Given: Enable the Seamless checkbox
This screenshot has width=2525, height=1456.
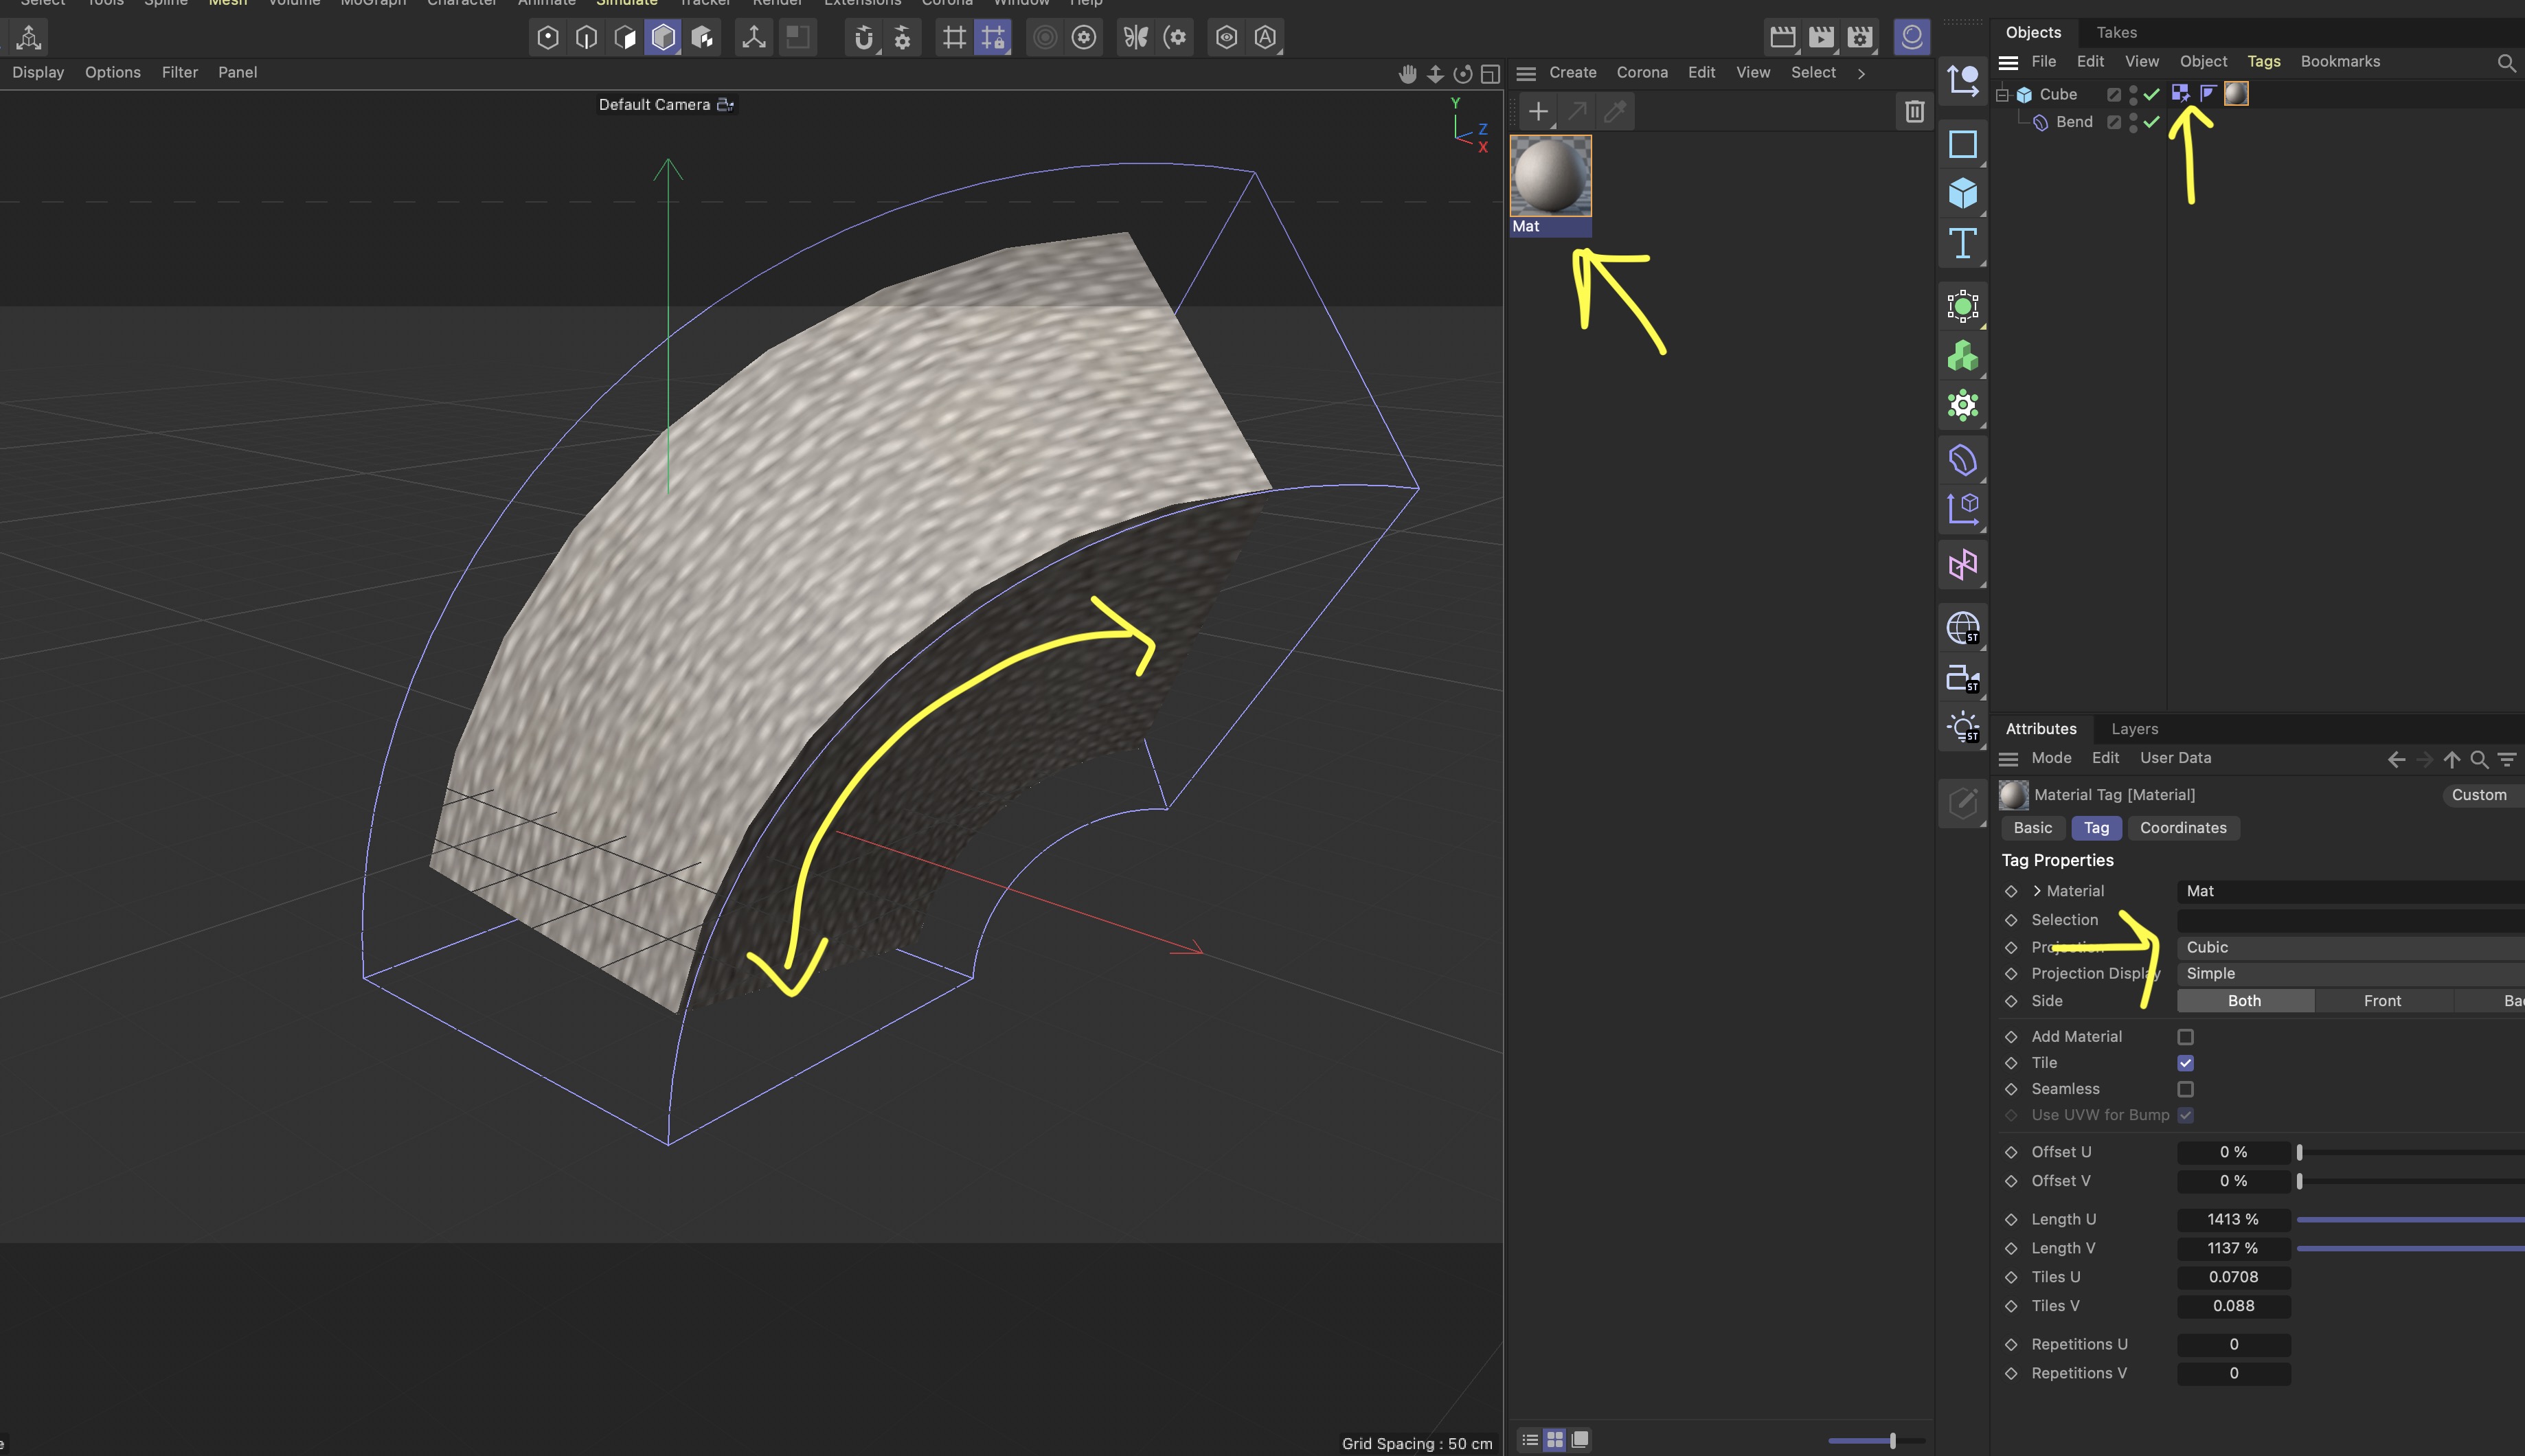Looking at the screenshot, I should pyautogui.click(x=2185, y=1089).
